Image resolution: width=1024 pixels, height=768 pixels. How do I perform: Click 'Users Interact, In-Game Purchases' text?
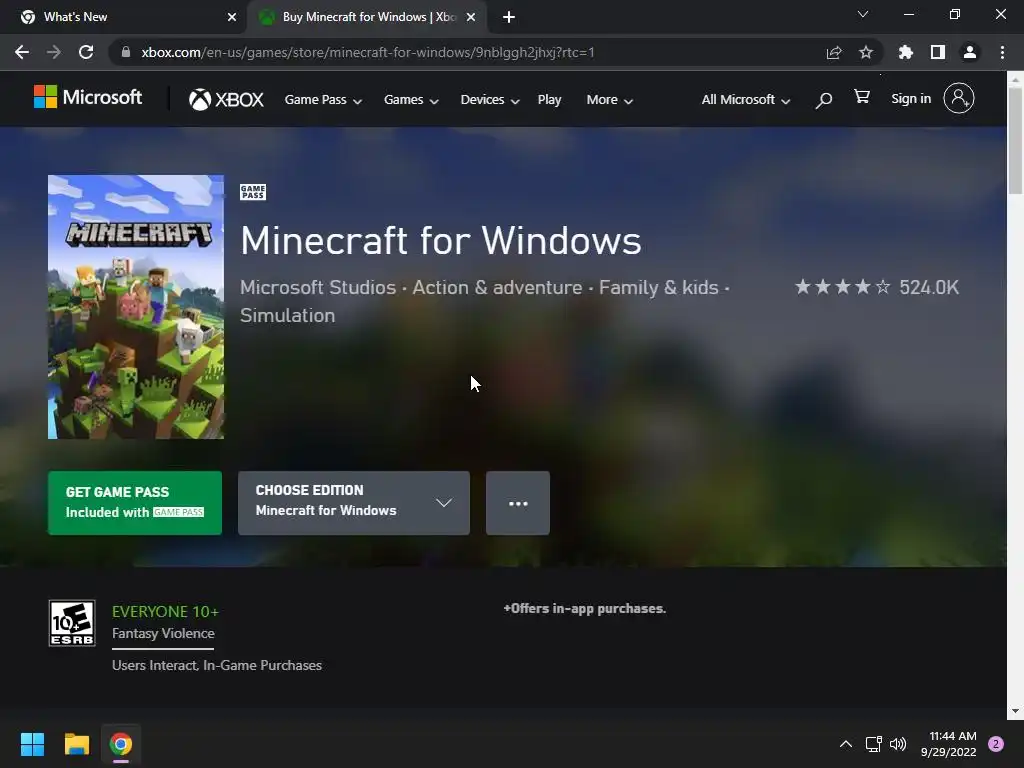217,665
